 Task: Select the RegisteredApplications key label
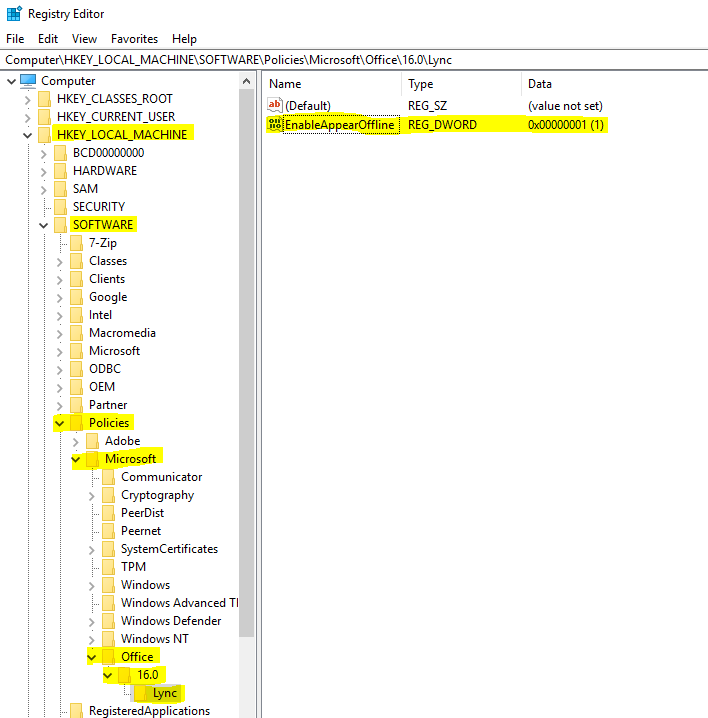tap(149, 711)
